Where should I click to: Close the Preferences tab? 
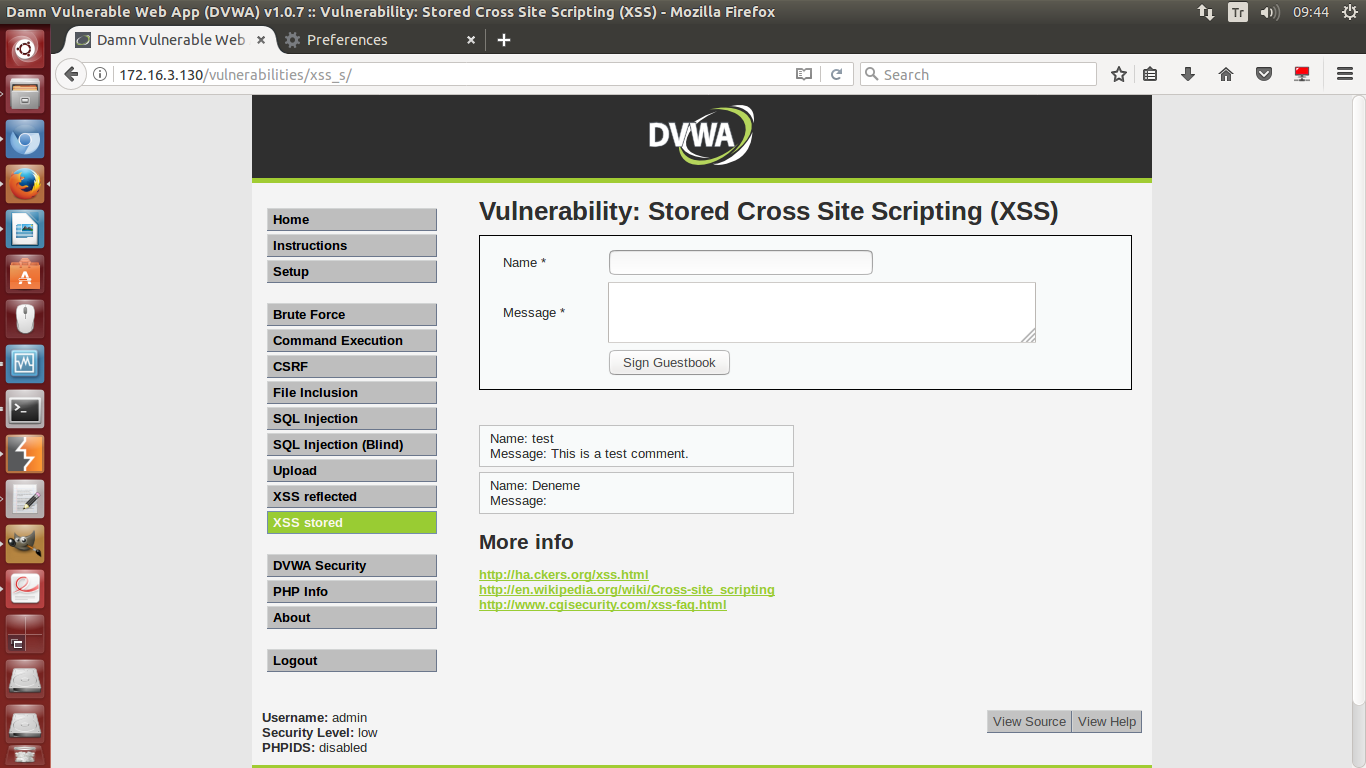[x=472, y=40]
